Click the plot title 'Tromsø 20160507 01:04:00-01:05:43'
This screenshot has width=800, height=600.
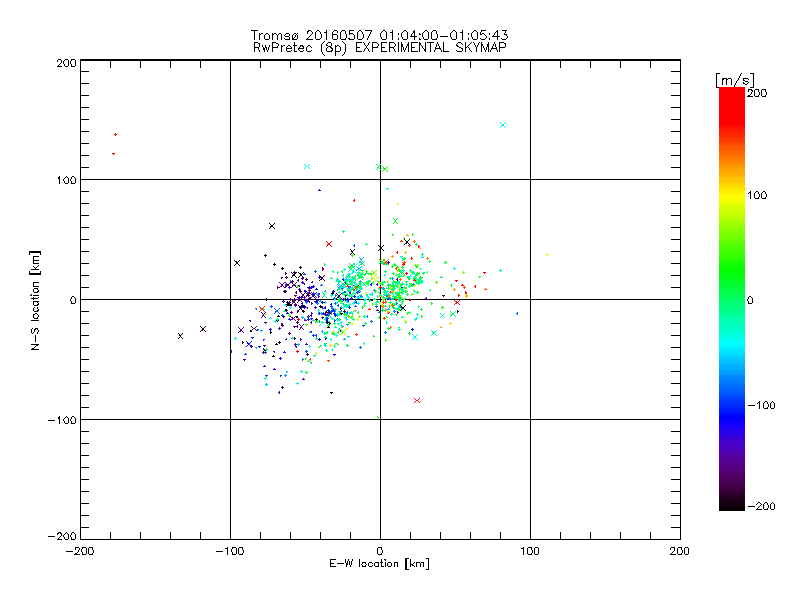click(x=379, y=35)
